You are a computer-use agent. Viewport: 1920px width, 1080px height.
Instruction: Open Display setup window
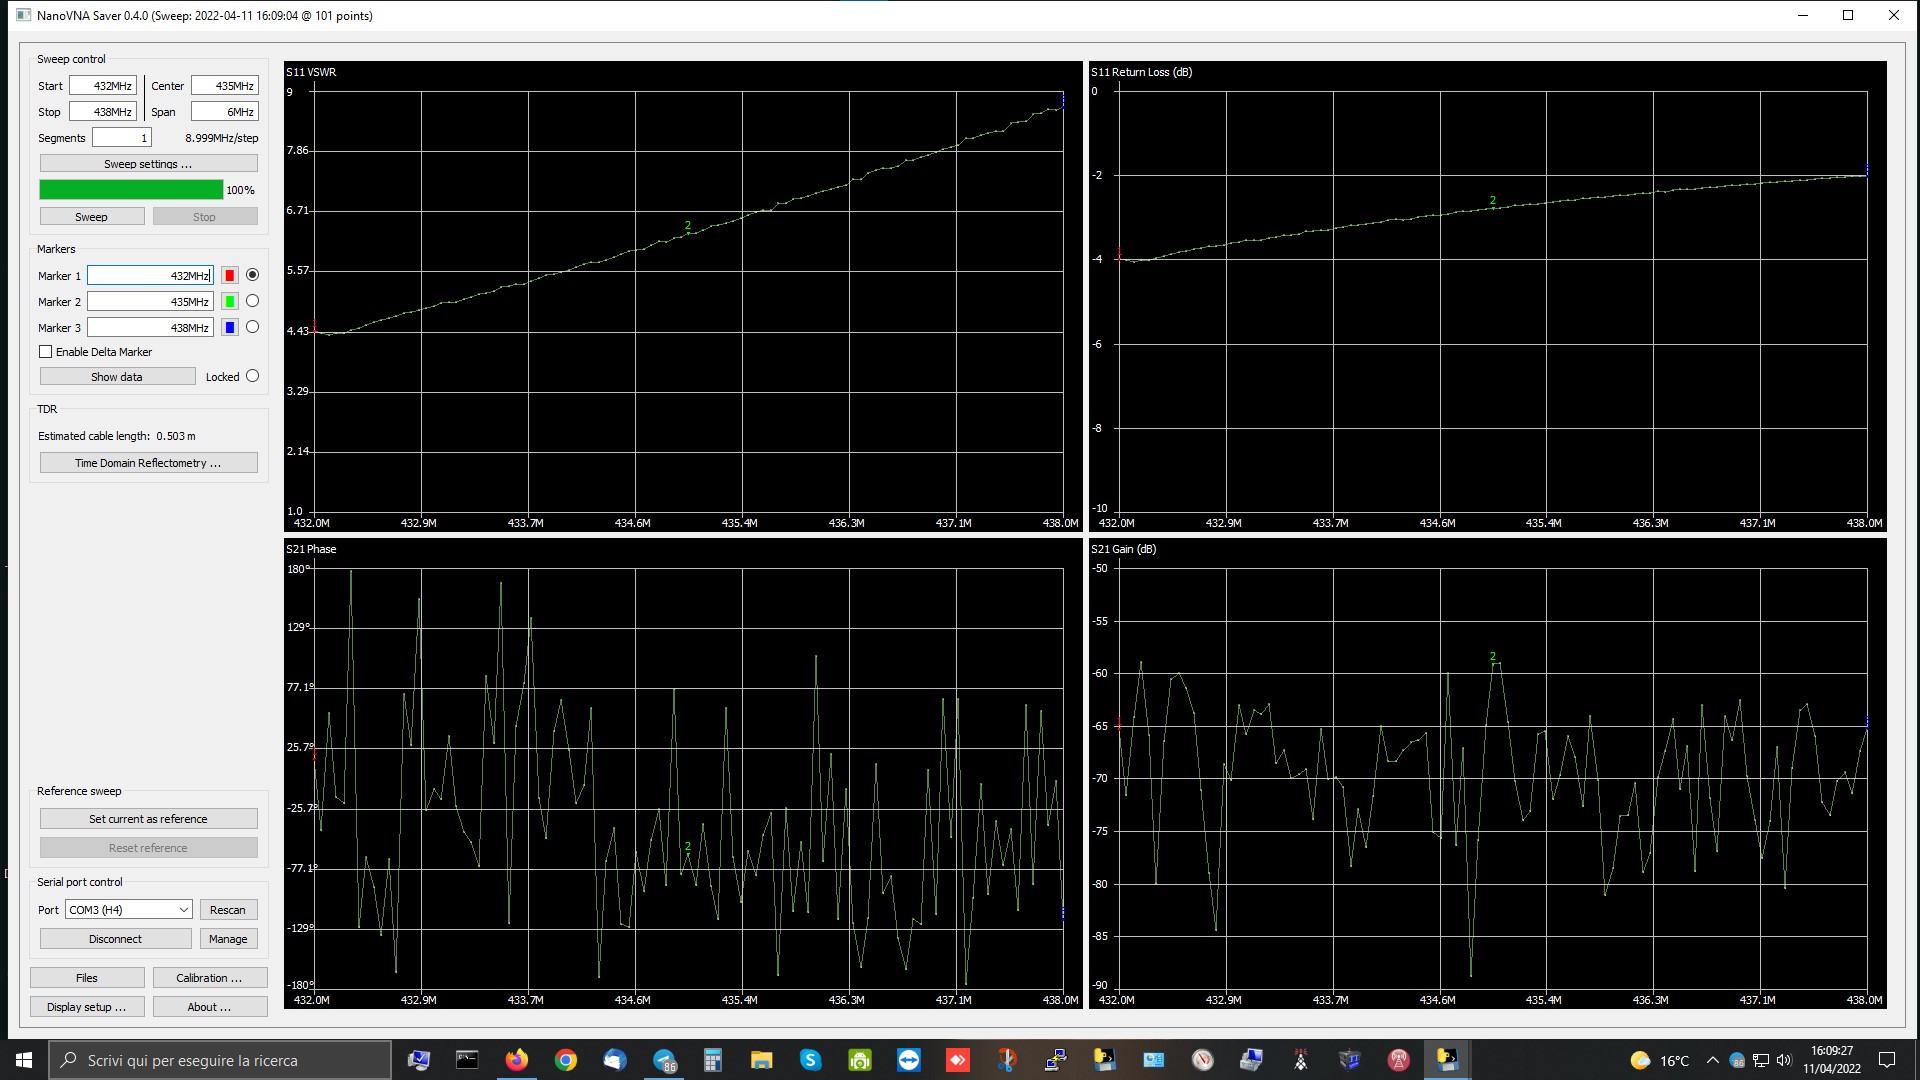[x=88, y=1007]
